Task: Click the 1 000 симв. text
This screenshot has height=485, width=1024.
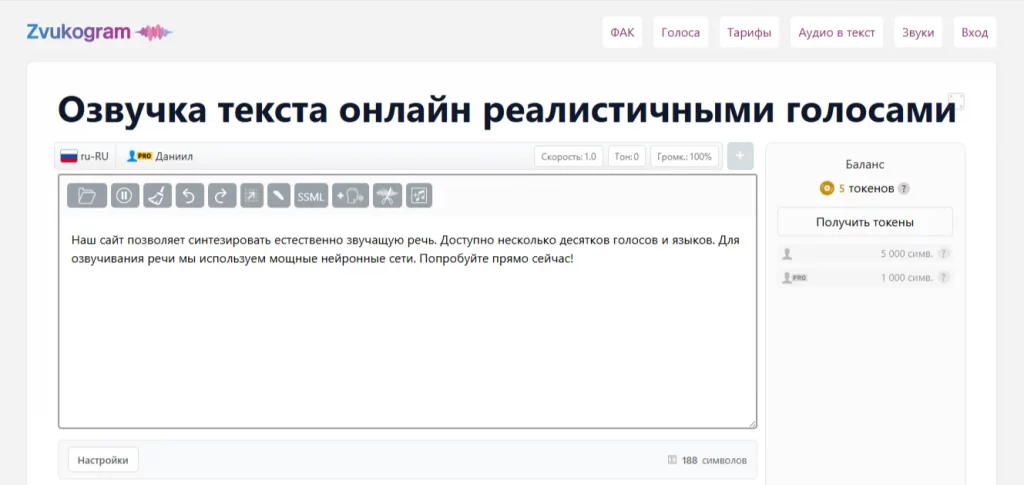Action: [906, 277]
